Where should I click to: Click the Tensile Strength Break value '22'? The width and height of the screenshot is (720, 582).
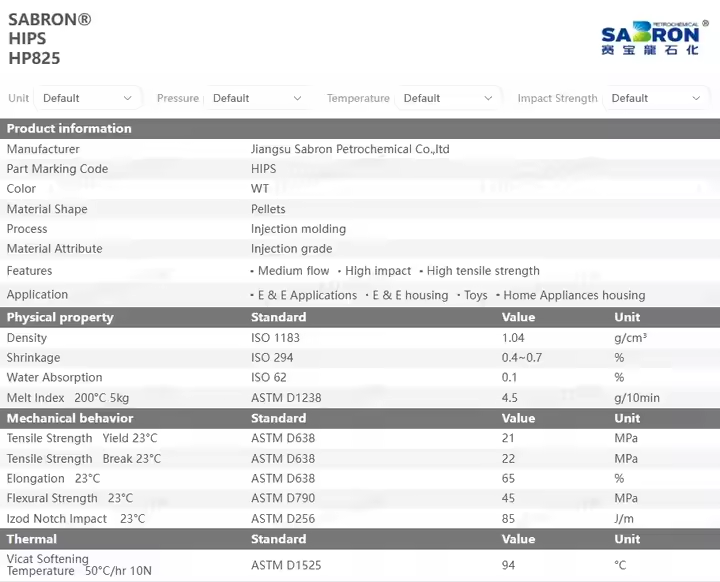[508, 458]
